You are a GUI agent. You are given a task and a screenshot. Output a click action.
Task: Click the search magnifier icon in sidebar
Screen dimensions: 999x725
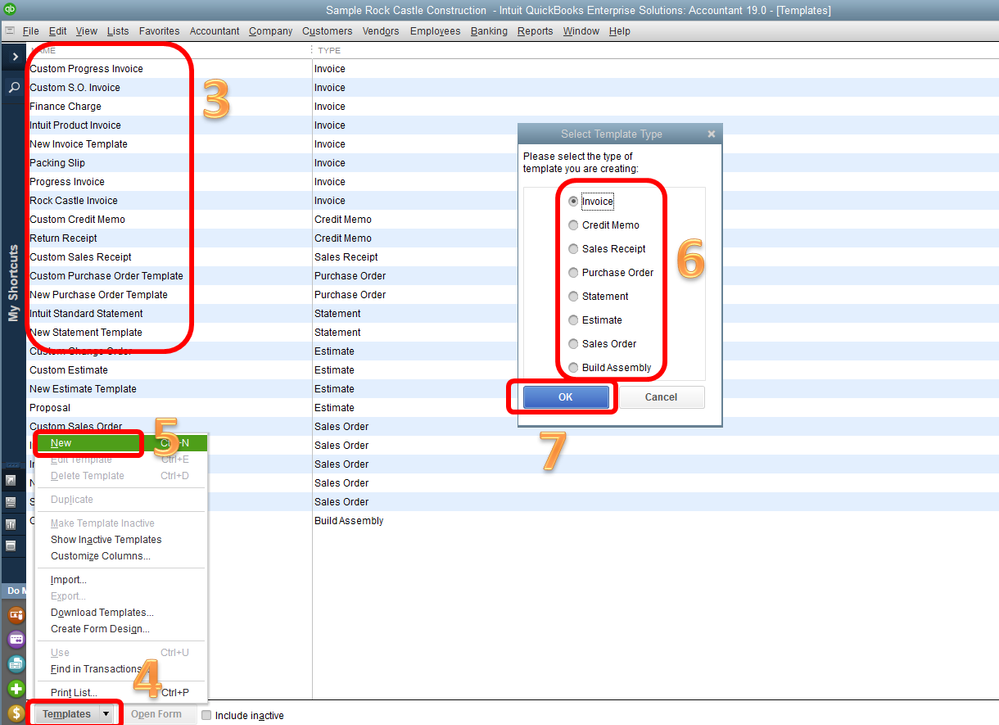[x=14, y=87]
